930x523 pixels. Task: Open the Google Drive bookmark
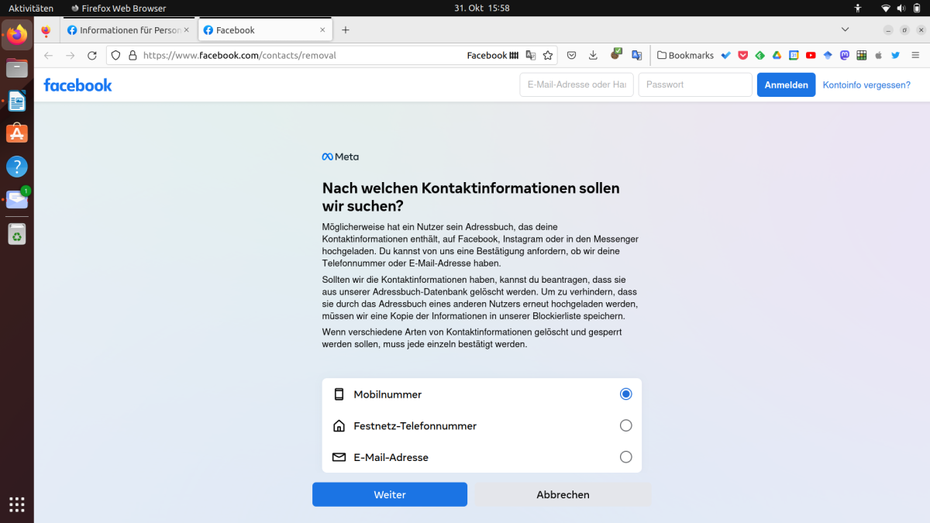[x=776, y=55]
